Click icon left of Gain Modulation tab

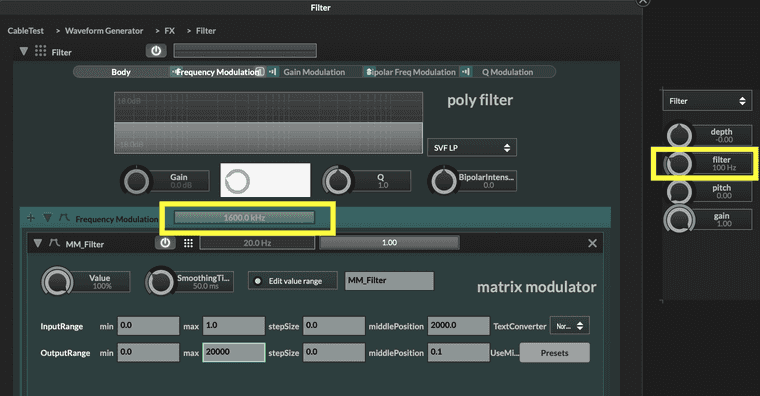pyautogui.click(x=273, y=72)
